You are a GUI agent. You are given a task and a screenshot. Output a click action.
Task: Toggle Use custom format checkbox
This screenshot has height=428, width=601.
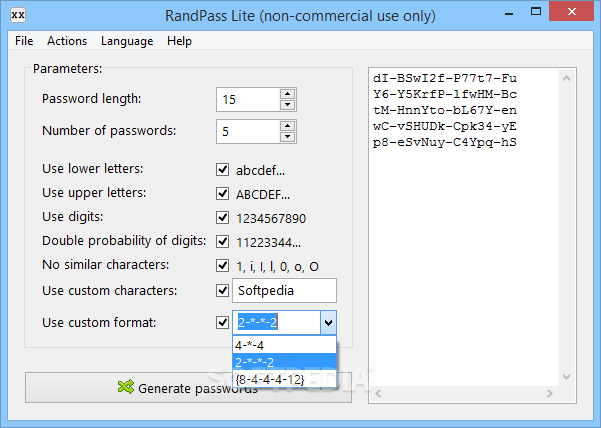pyautogui.click(x=222, y=322)
